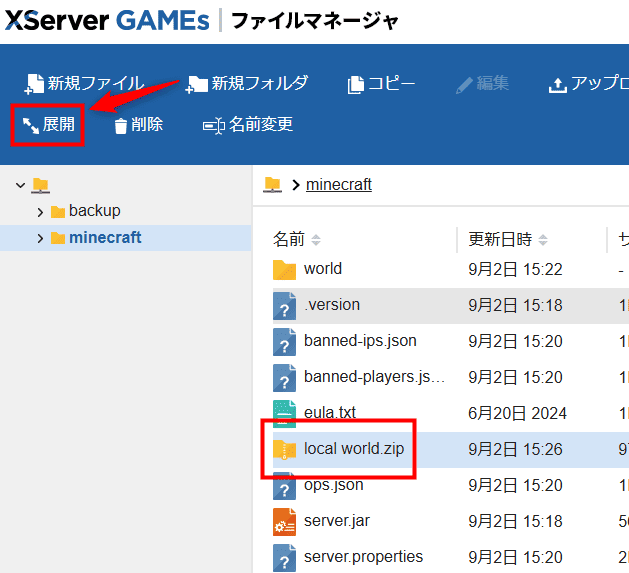Image resolution: width=629 pixels, height=573 pixels.
Task: Click the 削除 button label
Action: [147, 125]
